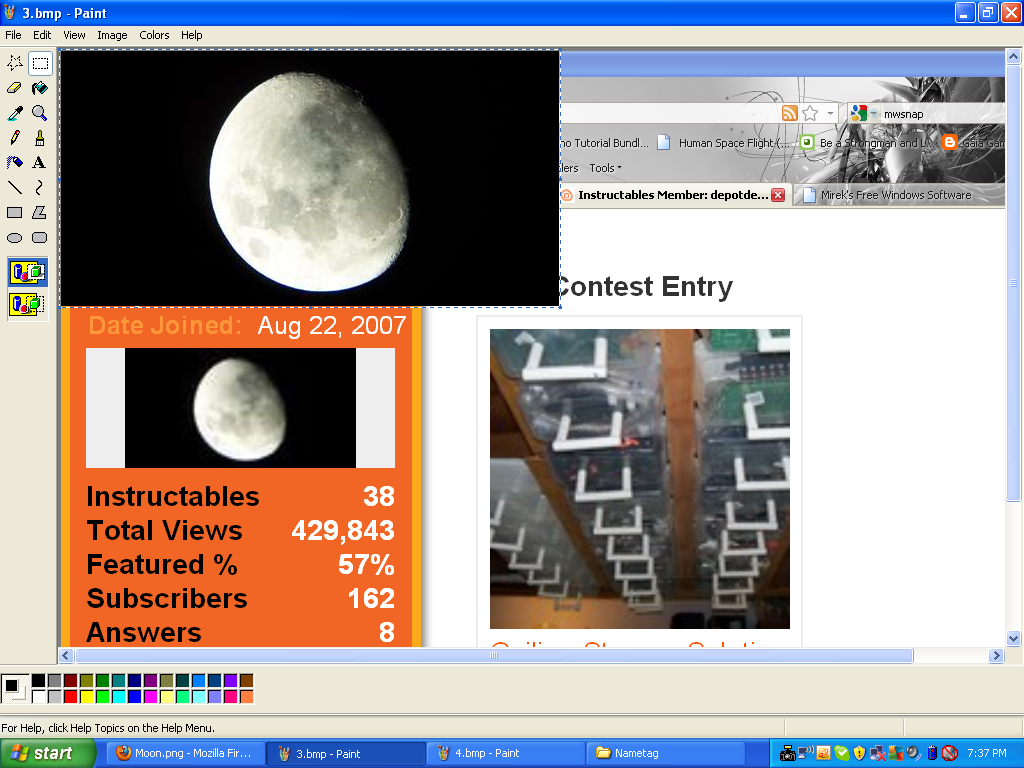Enable opaque selection background option

27,272
